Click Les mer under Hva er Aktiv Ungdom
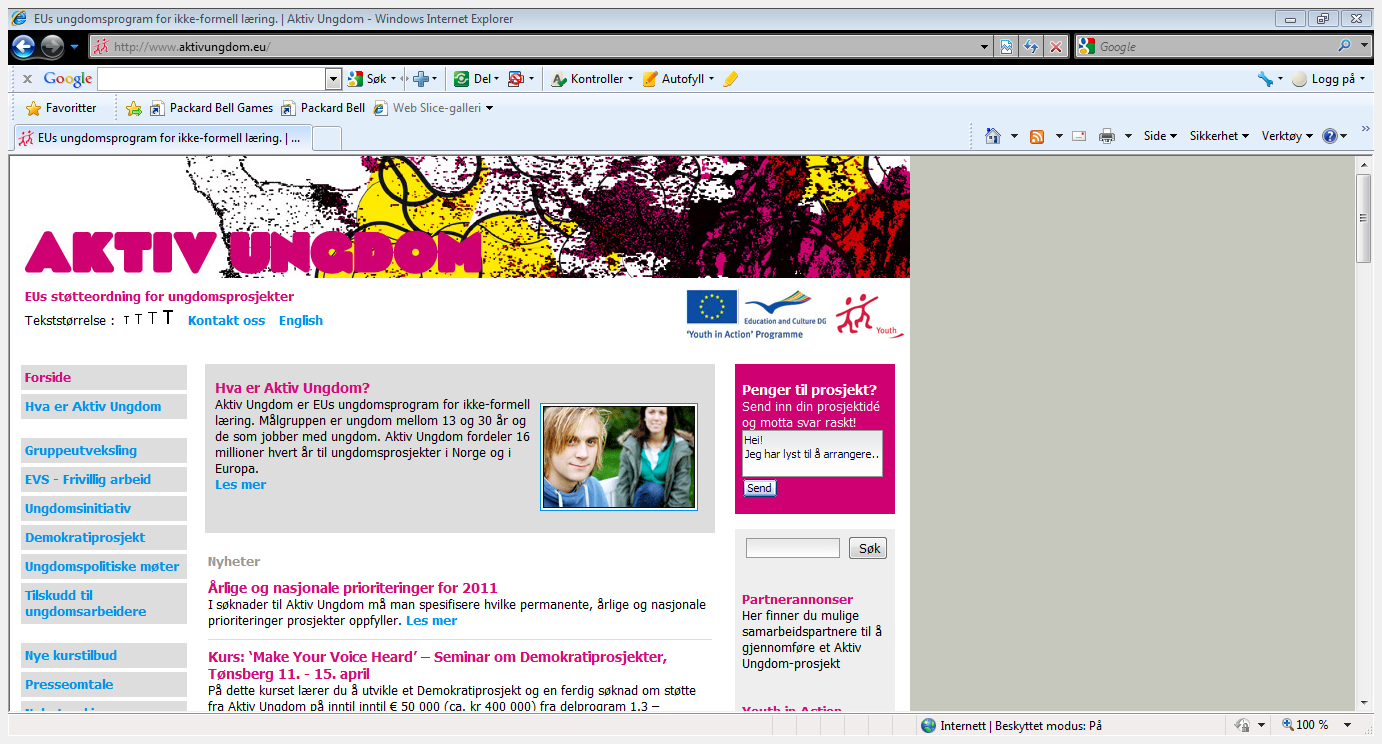Image resolution: width=1382 pixels, height=744 pixels. pyautogui.click(x=241, y=485)
